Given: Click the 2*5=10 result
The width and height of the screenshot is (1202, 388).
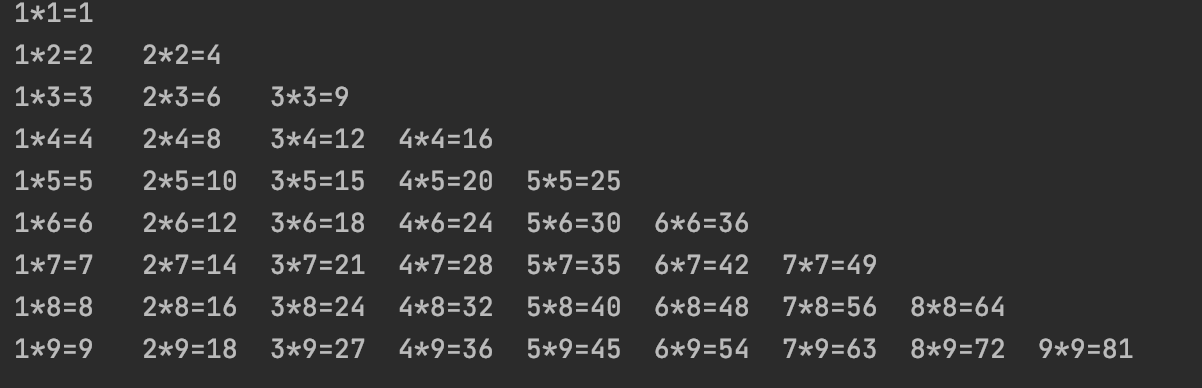Looking at the screenshot, I should tap(190, 182).
